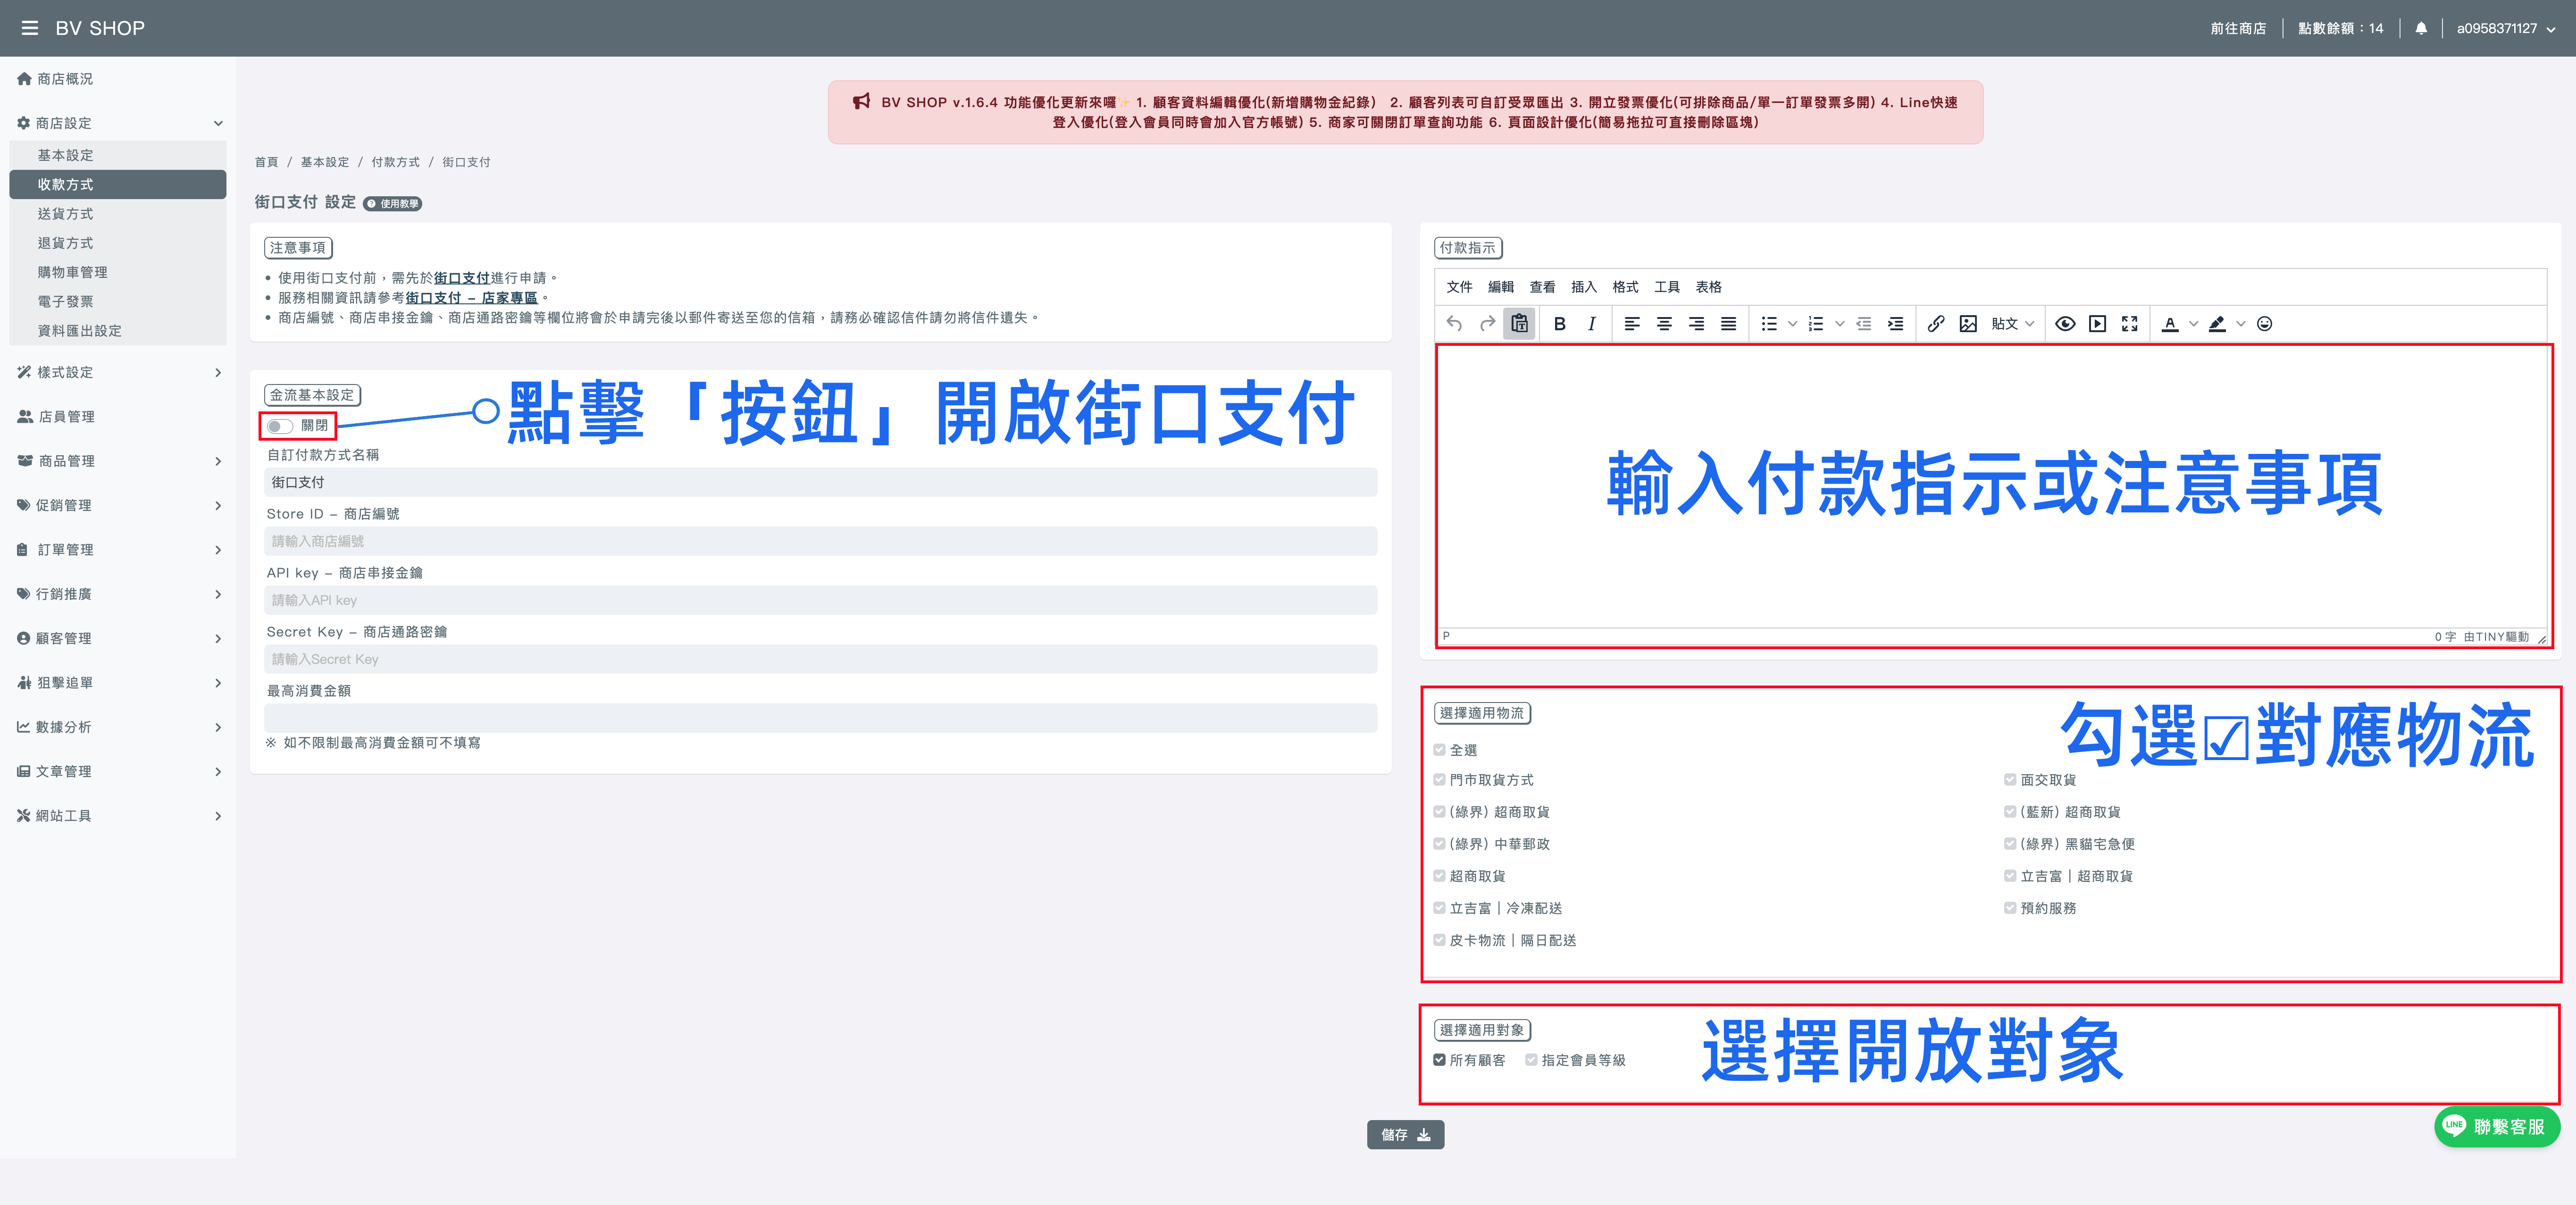The height and width of the screenshot is (1205, 2576).
Task: Expand the 商品管理 sidebar section
Action: [x=118, y=461]
